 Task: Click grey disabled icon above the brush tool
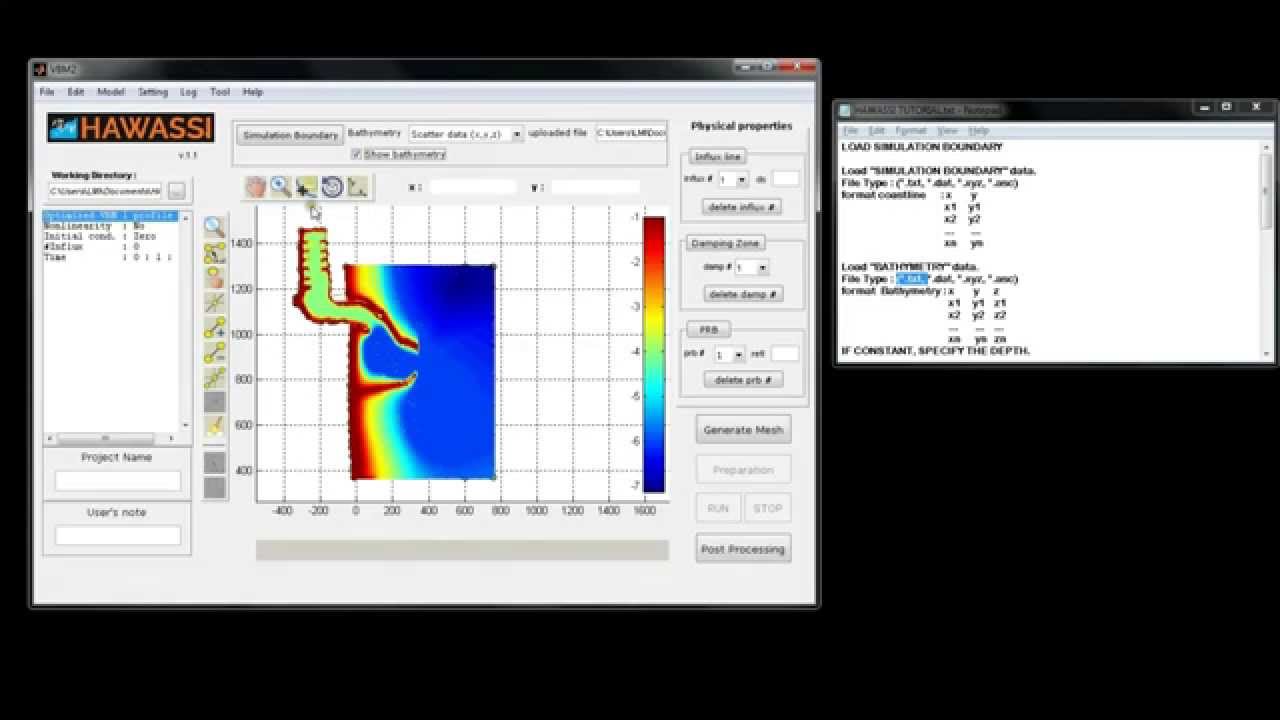(215, 403)
